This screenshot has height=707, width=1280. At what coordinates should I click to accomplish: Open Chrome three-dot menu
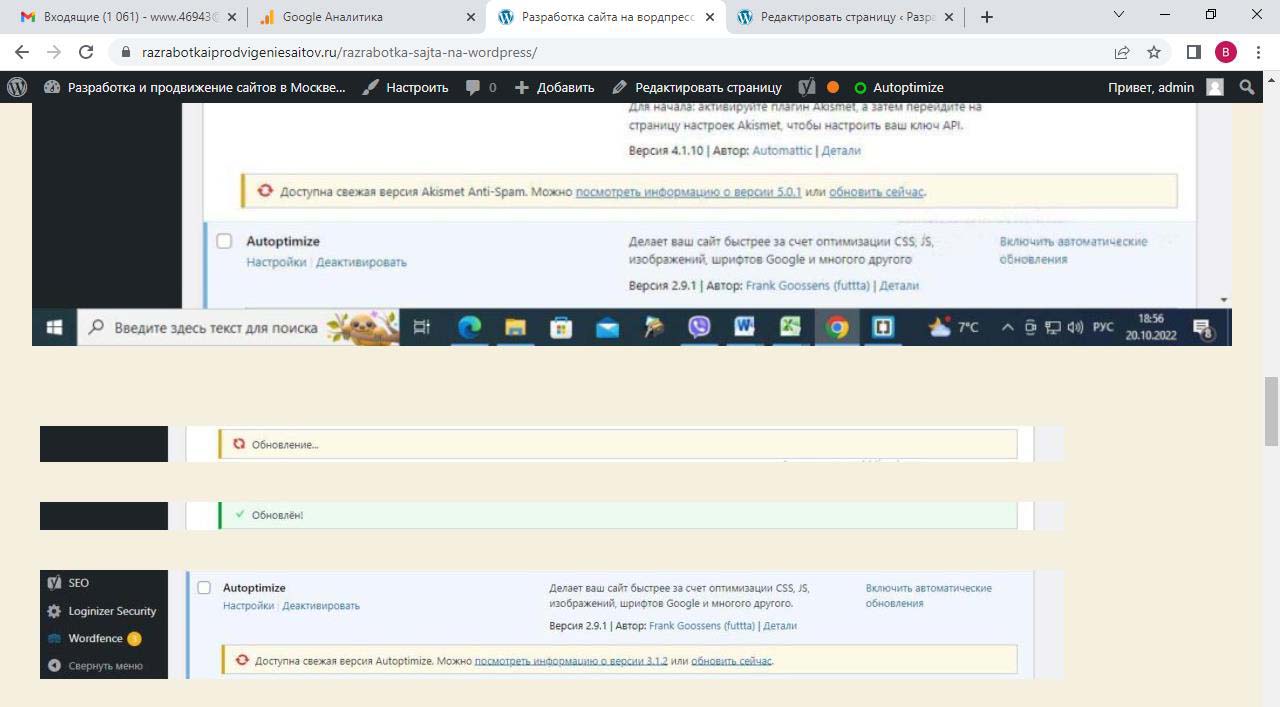pos(1258,52)
